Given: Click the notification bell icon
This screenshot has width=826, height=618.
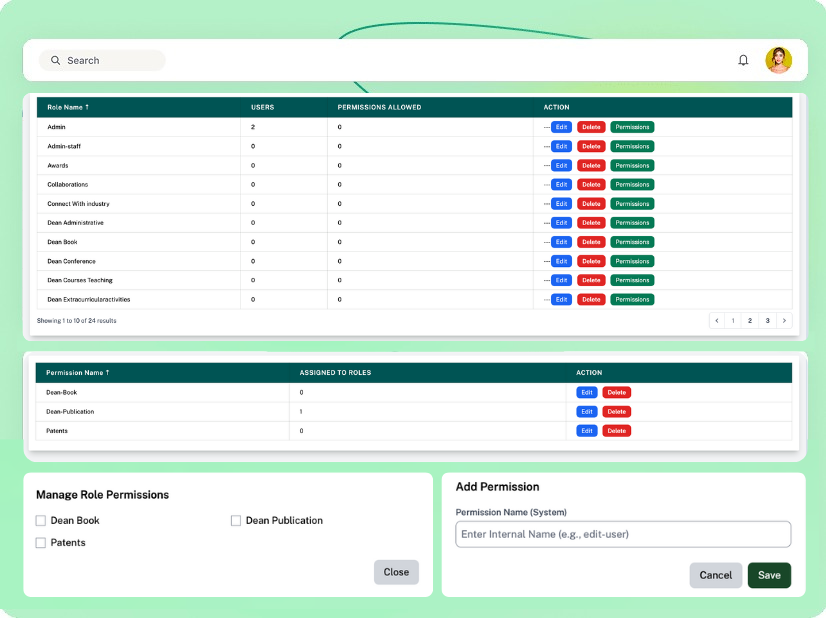Looking at the screenshot, I should tap(743, 60).
